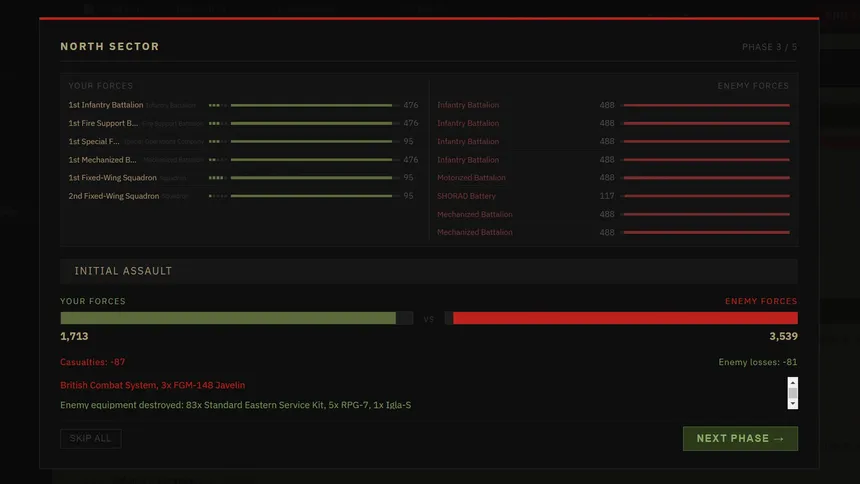Viewport: 860px width, 484px height.
Task: Click the enemy SHORAD Battery entry
Action: pos(613,196)
